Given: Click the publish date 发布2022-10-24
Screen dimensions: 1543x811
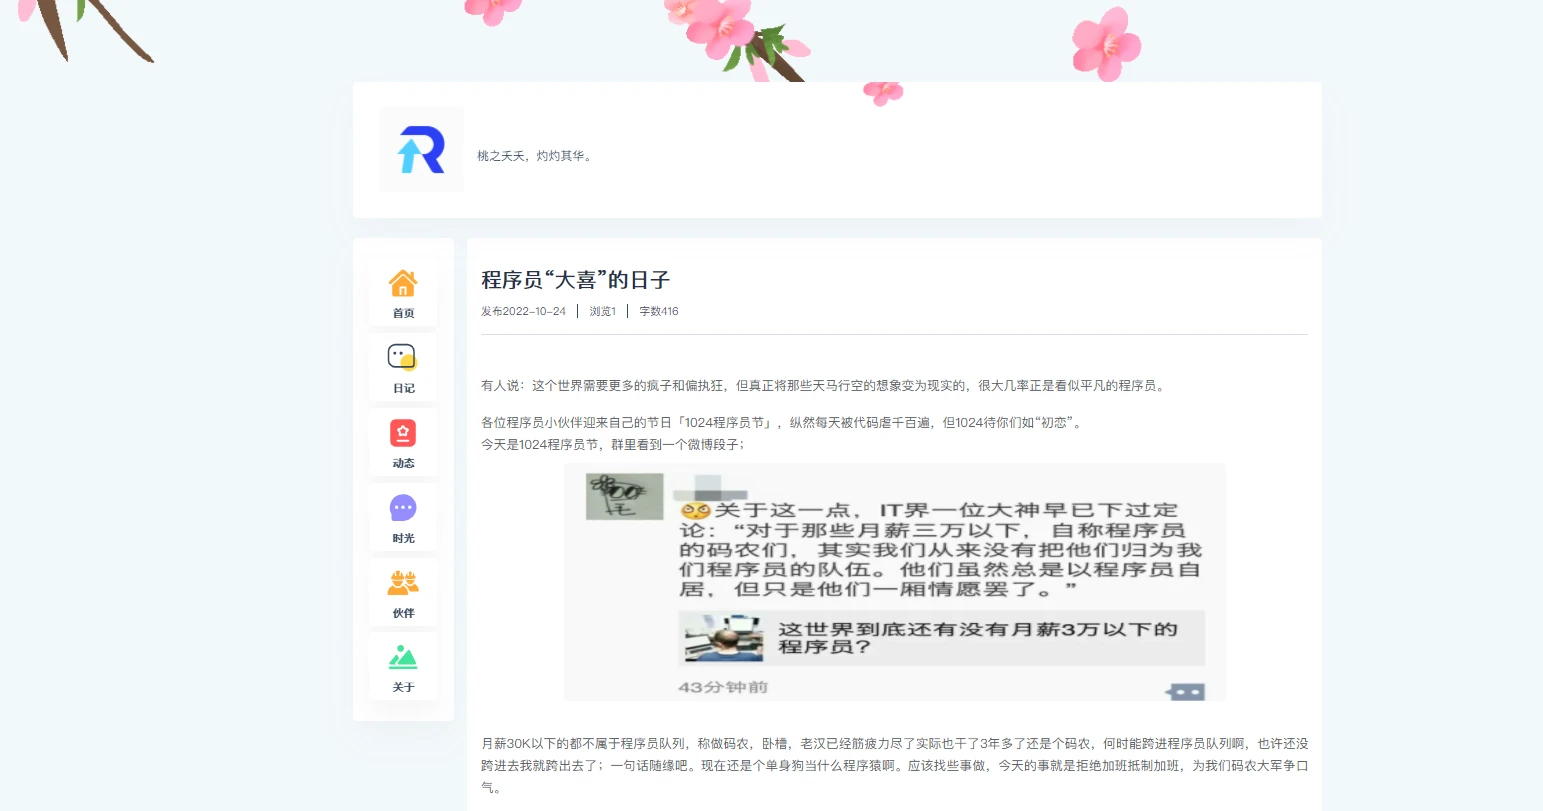Looking at the screenshot, I should [523, 311].
